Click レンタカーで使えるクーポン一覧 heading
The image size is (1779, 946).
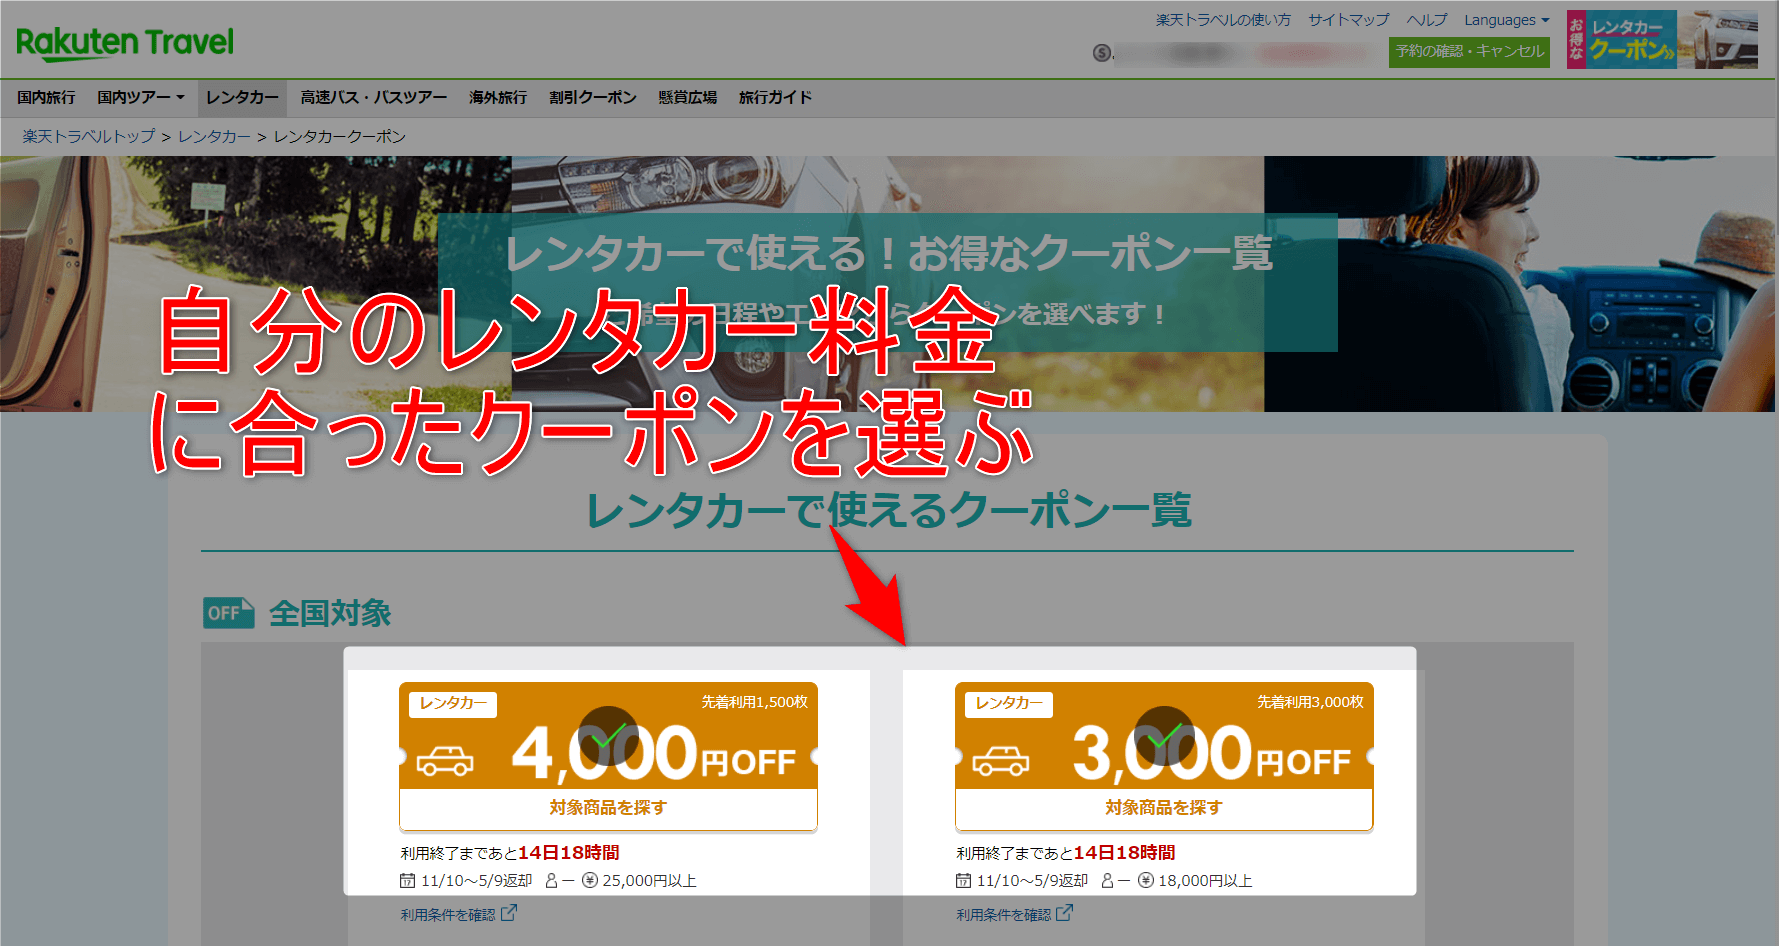coord(888,511)
